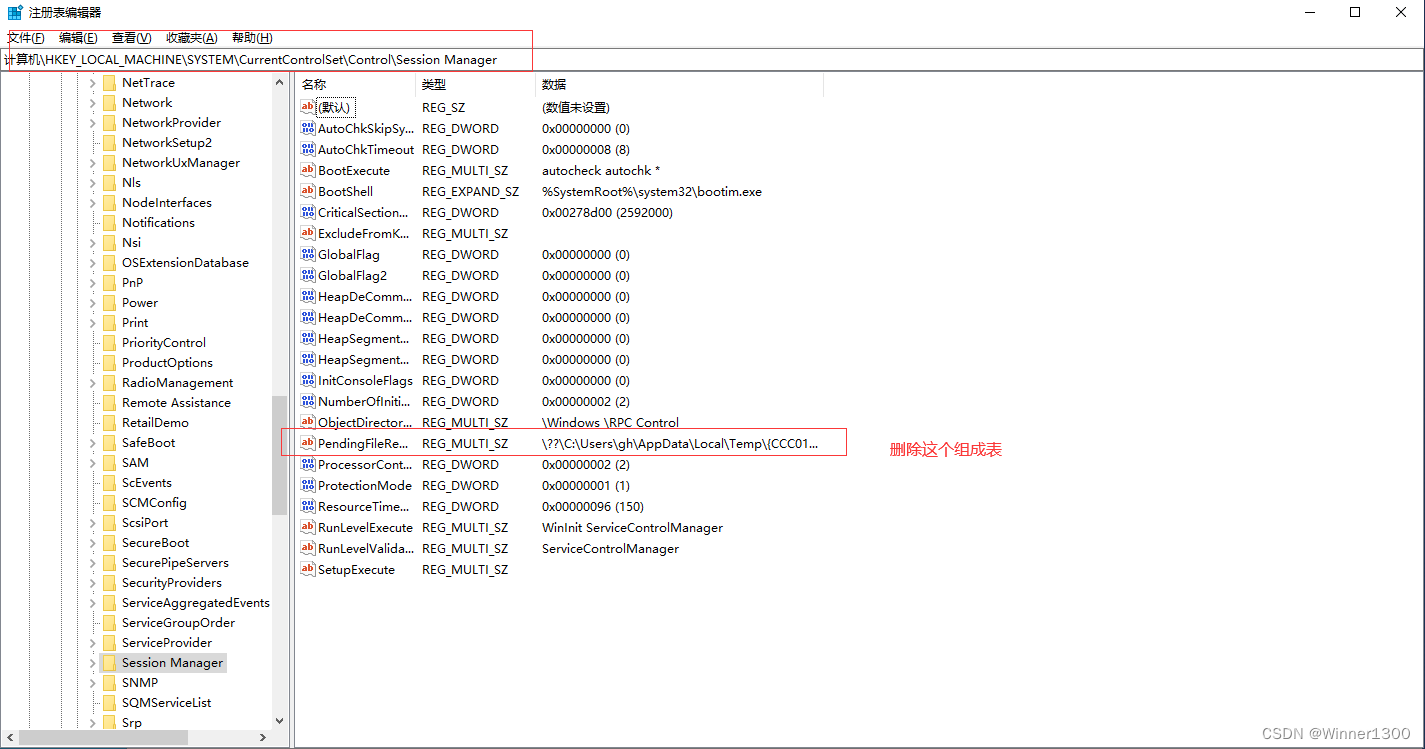Screen dimensions: 1425x749
Task: Click the registry path address bar
Action: click(x=712, y=60)
